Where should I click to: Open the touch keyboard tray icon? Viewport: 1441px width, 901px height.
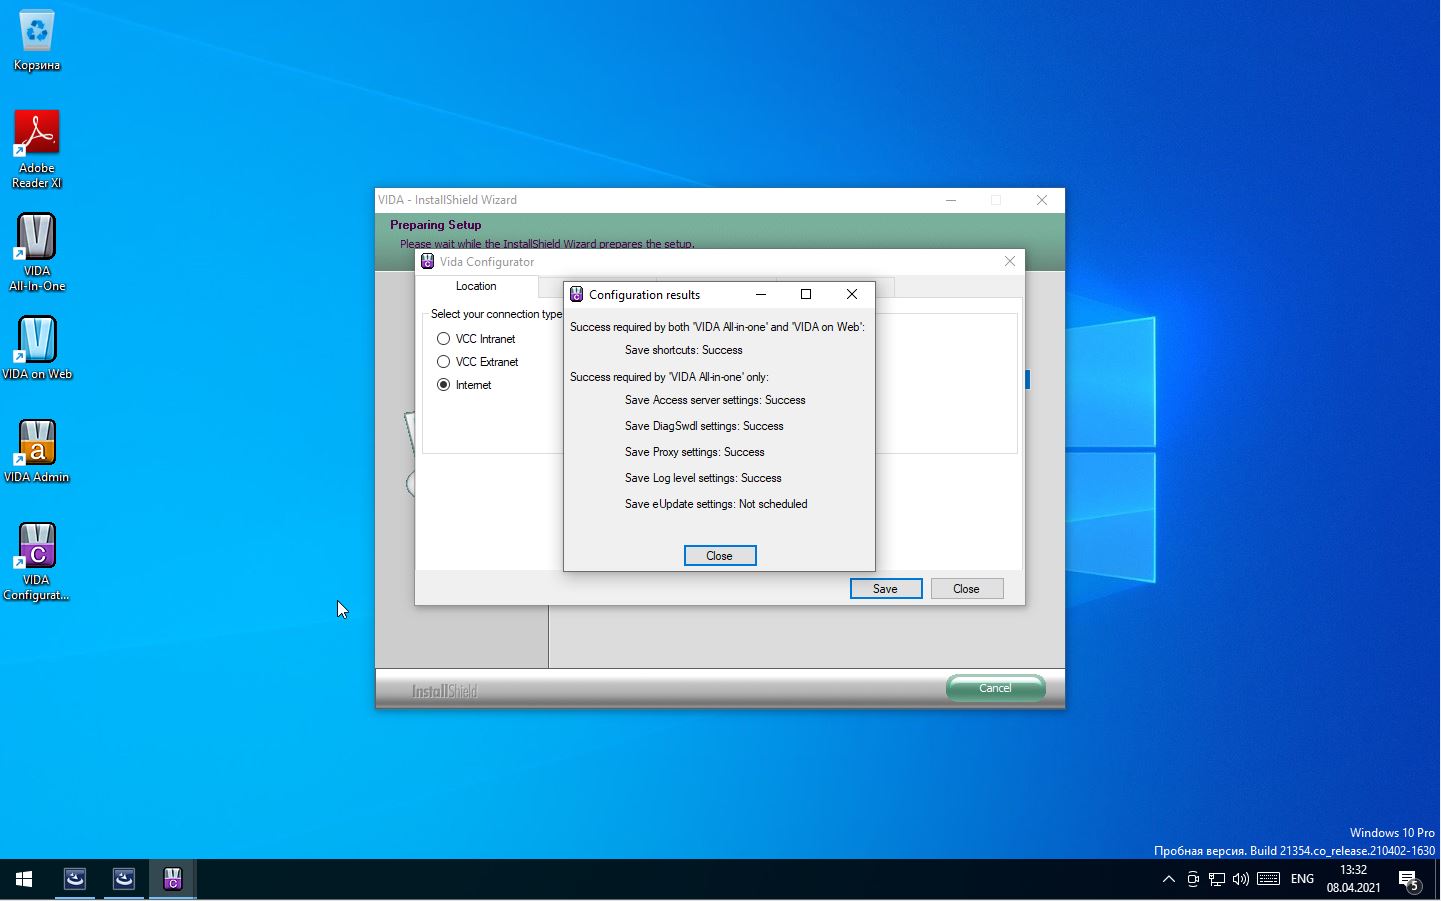point(1268,879)
